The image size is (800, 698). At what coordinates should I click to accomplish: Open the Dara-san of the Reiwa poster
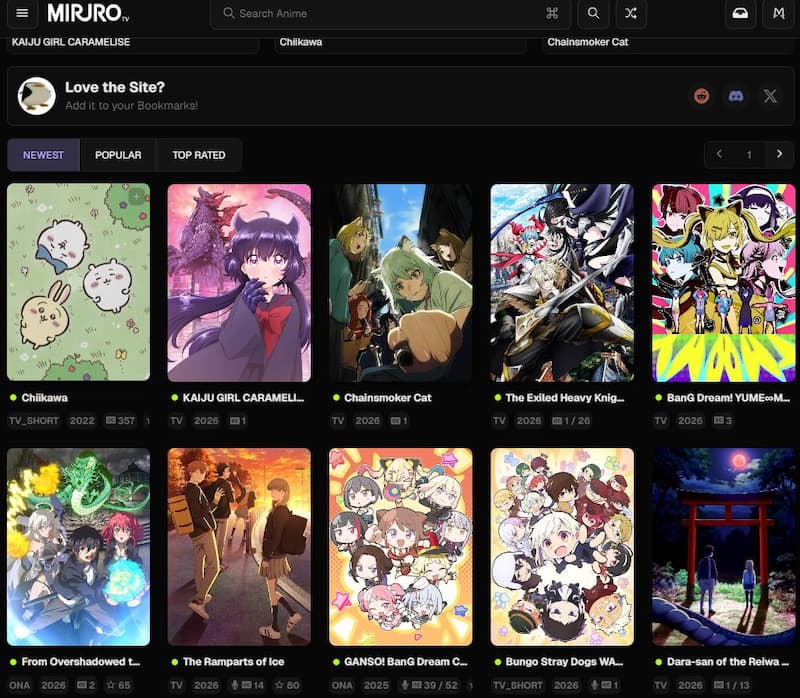723,546
